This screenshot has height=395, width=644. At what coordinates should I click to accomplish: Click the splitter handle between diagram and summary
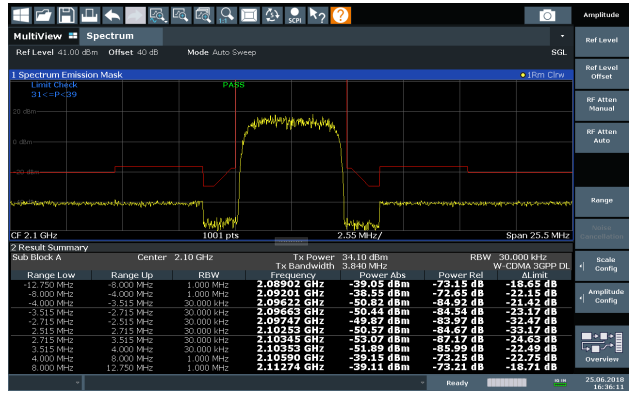(x=291, y=241)
